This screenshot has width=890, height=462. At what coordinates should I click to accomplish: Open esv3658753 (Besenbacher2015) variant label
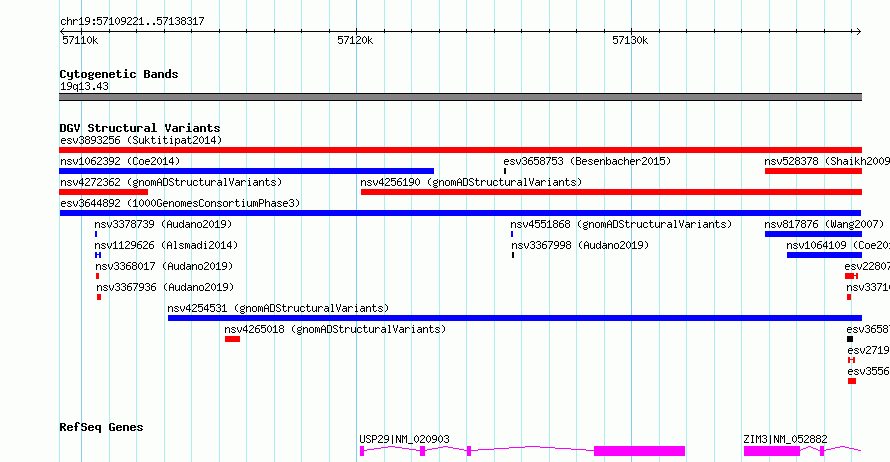click(587, 161)
